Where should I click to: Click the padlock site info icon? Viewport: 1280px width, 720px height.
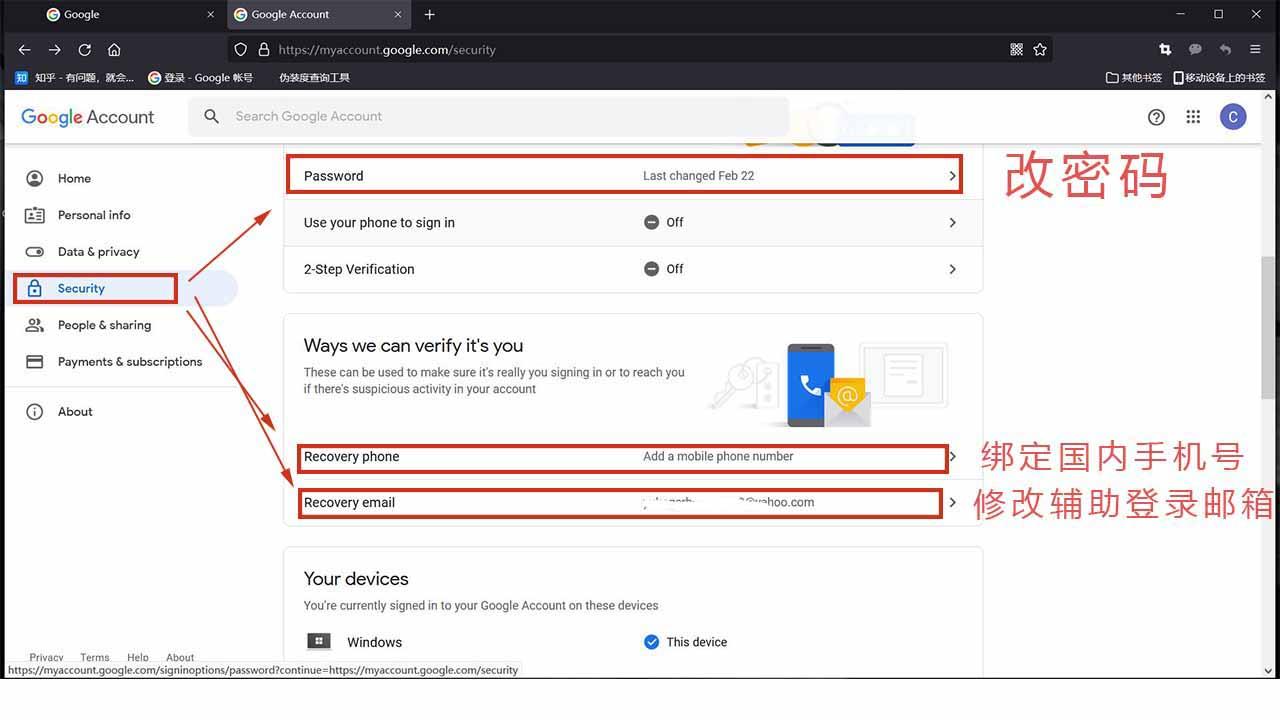coord(264,49)
